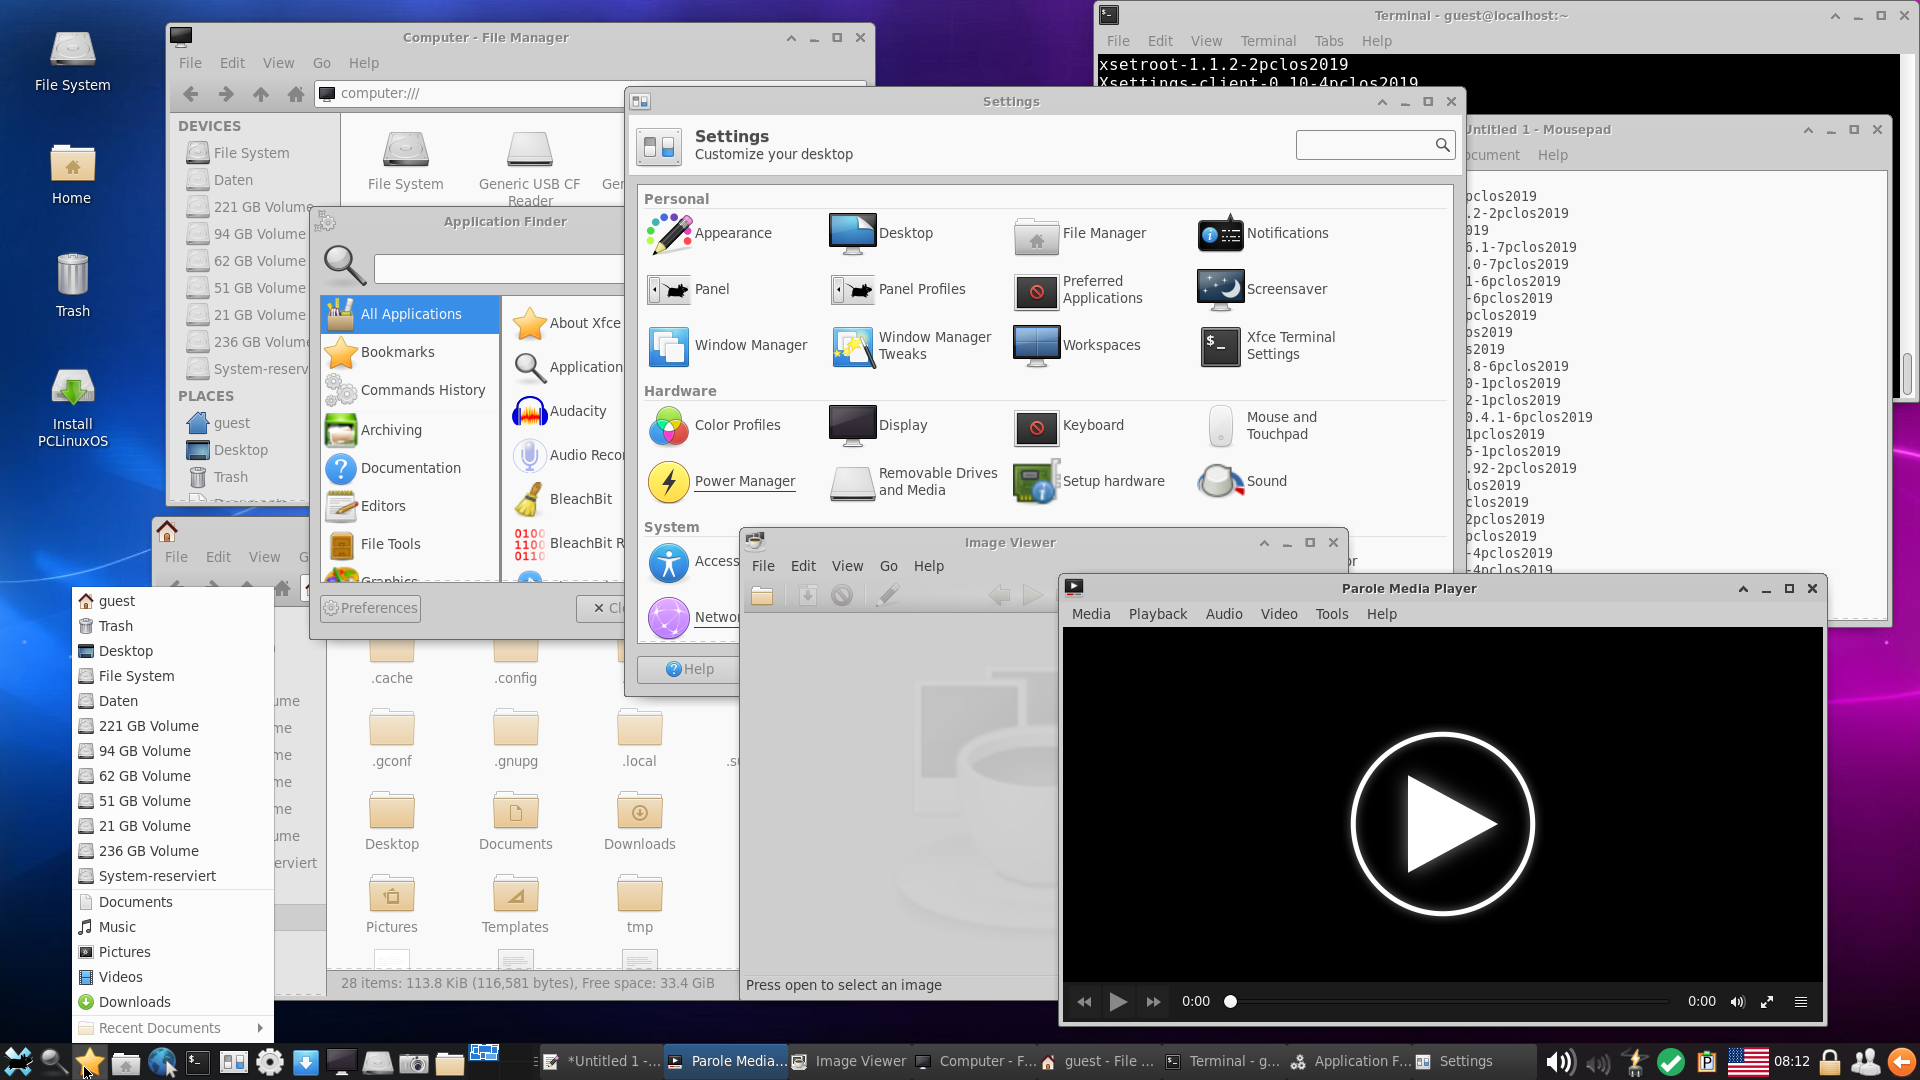Click the Parole seek slider handle
Screen dimensions: 1920x1080
click(1231, 1002)
